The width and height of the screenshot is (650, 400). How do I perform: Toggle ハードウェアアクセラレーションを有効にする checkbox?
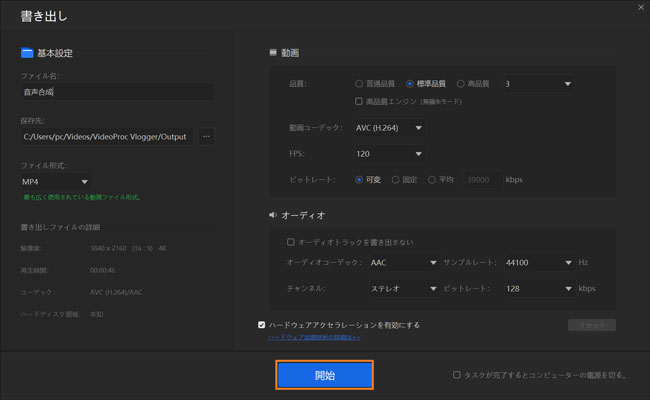(x=262, y=325)
